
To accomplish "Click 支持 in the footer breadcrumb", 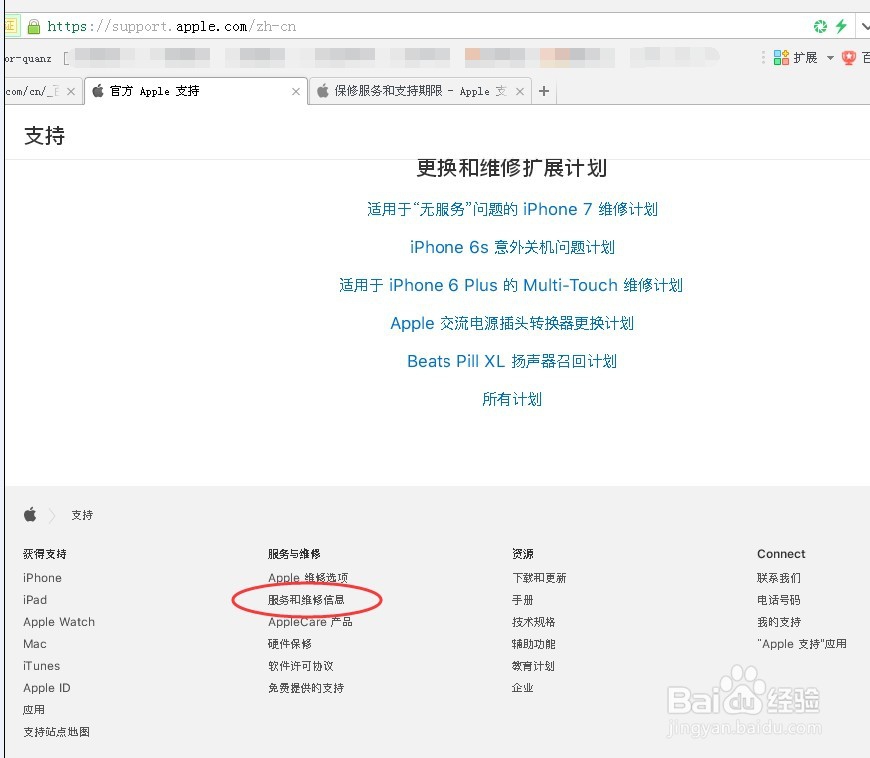I will [82, 515].
